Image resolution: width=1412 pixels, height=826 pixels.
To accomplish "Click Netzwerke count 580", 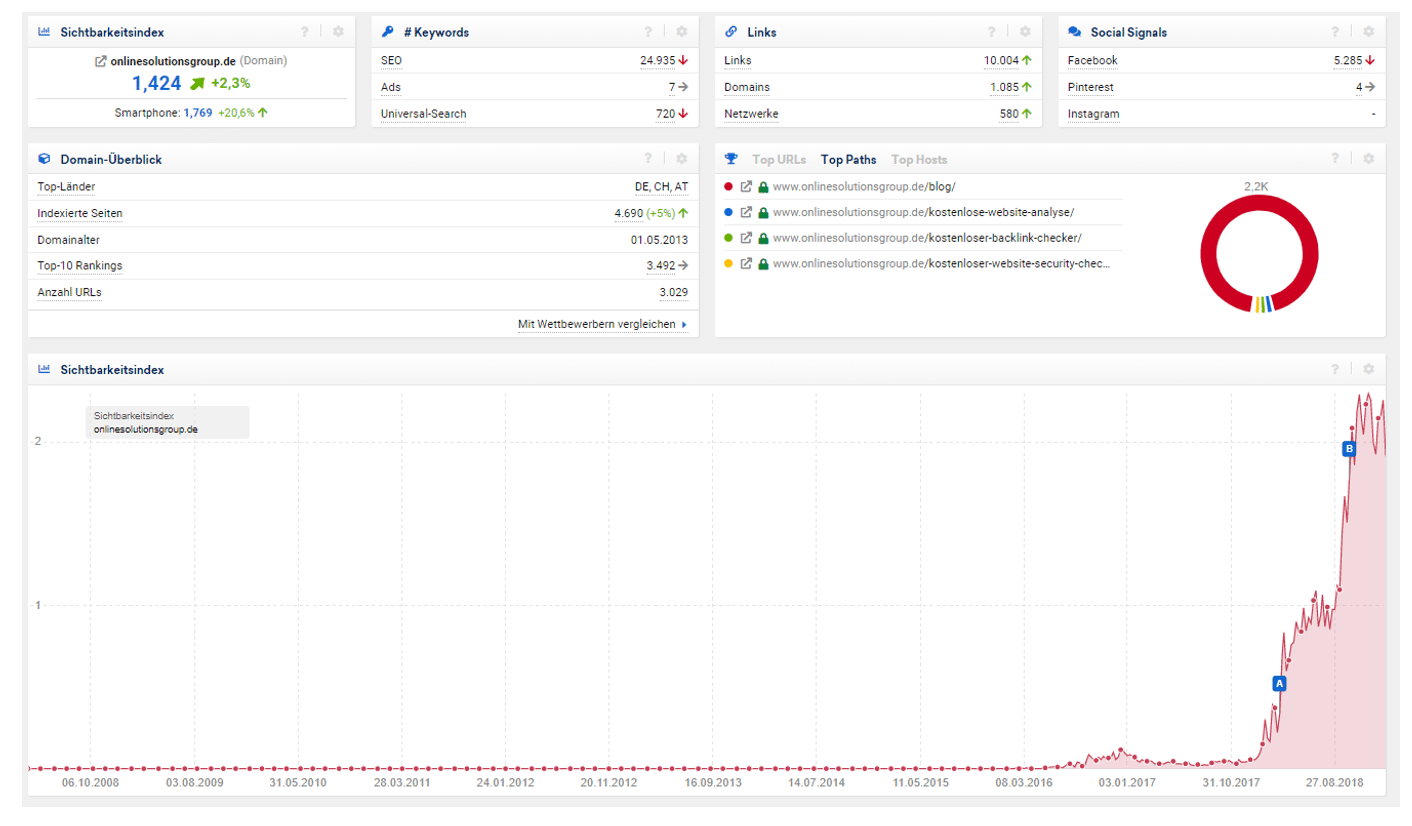I will [1009, 114].
